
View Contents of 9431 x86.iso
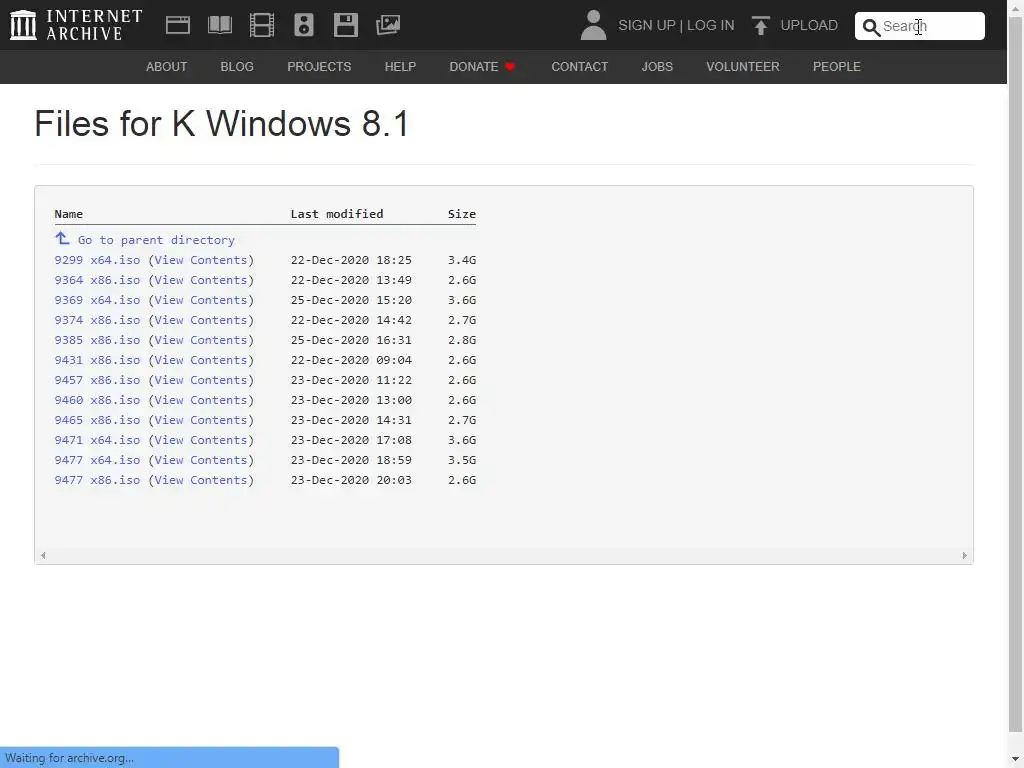point(200,360)
